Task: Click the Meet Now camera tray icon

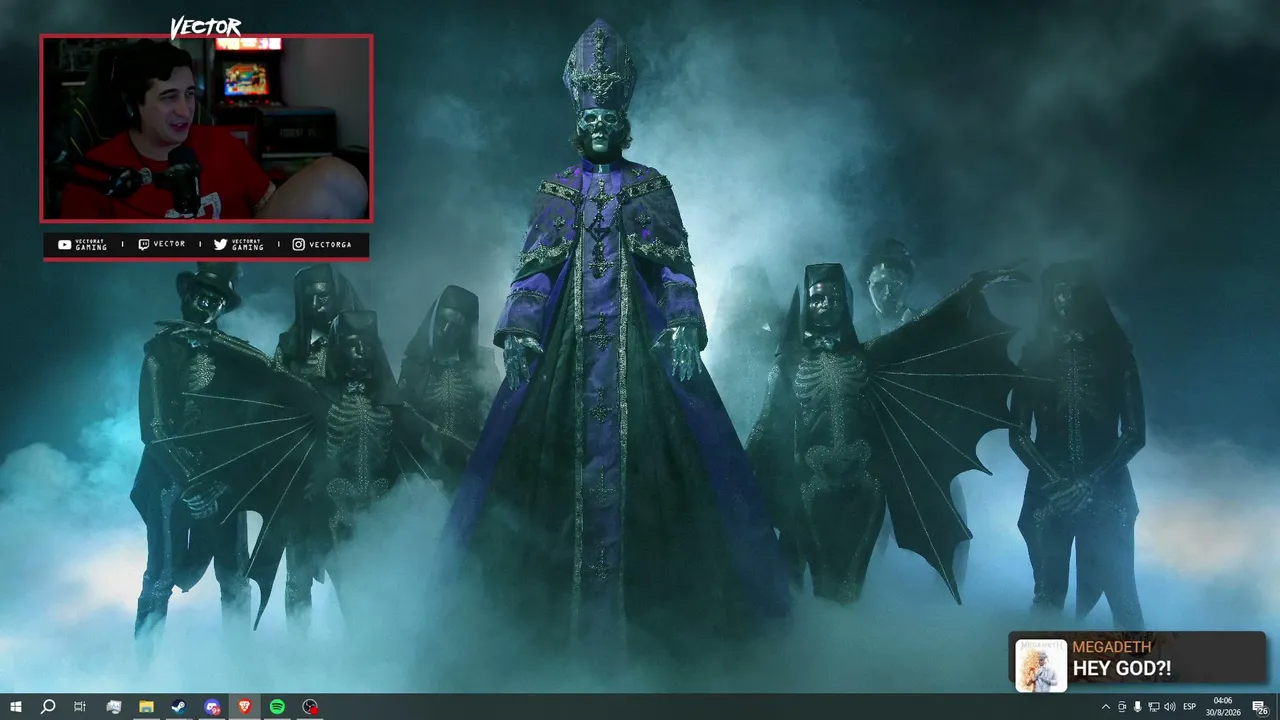Action: point(1121,707)
